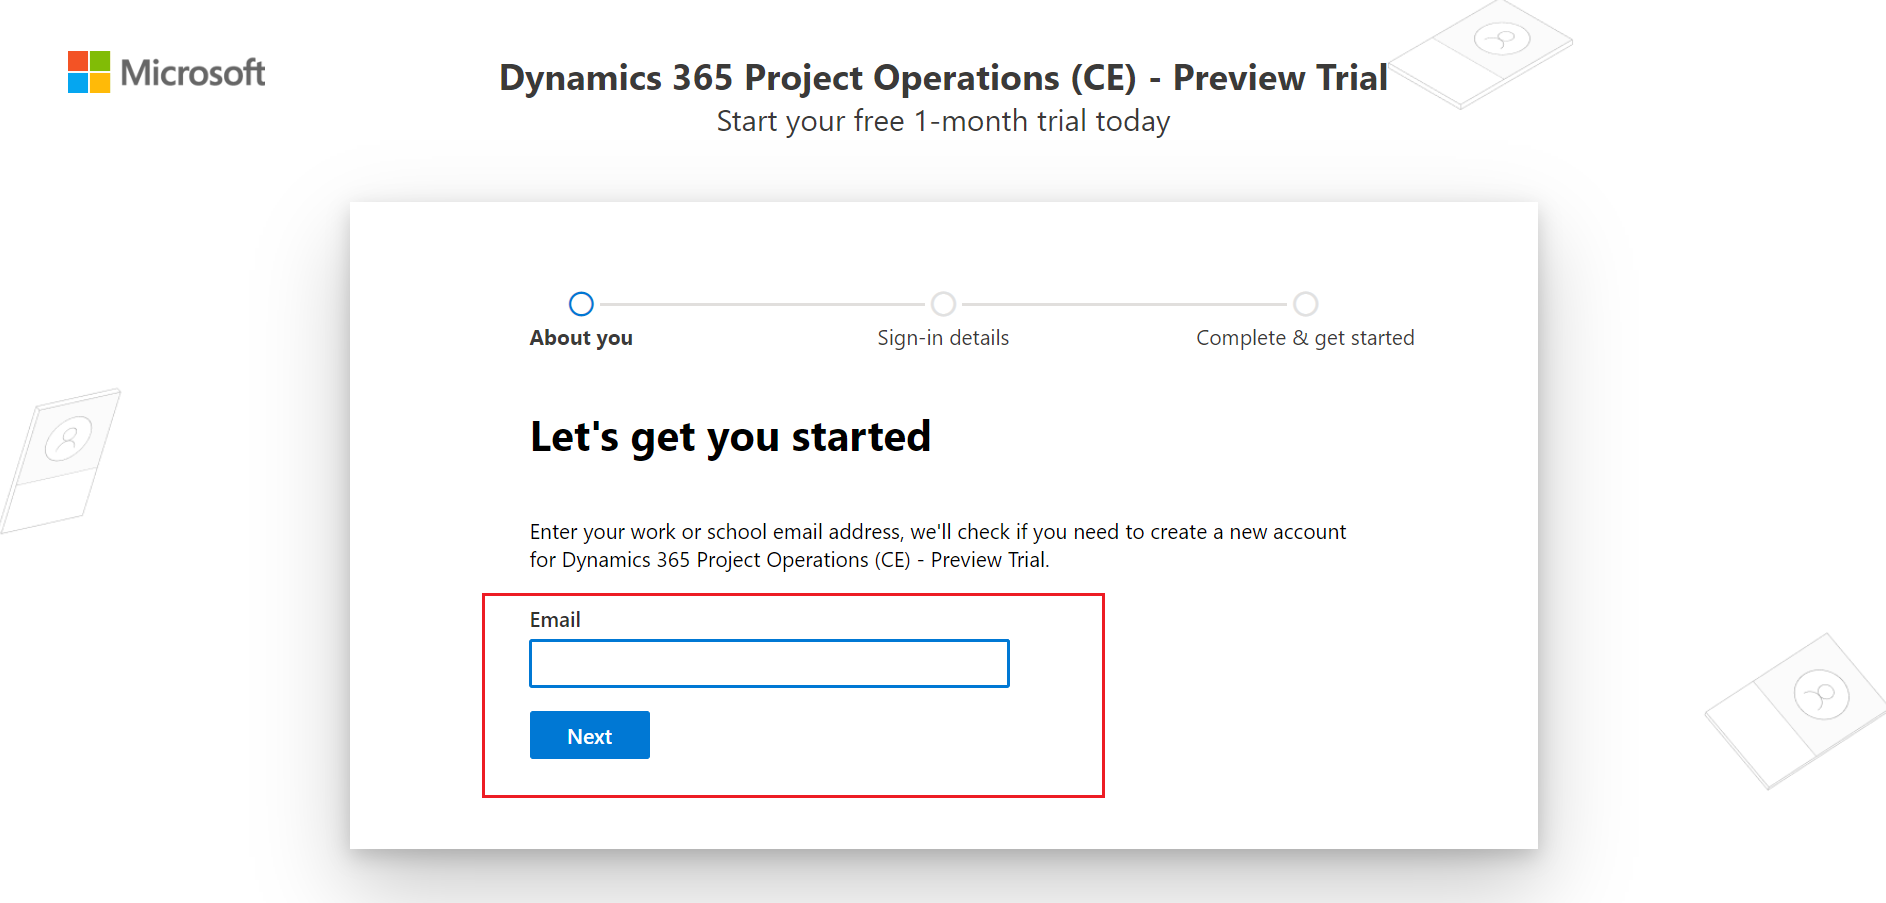Focus the Email input field
The height and width of the screenshot is (903, 1886).
[769, 664]
